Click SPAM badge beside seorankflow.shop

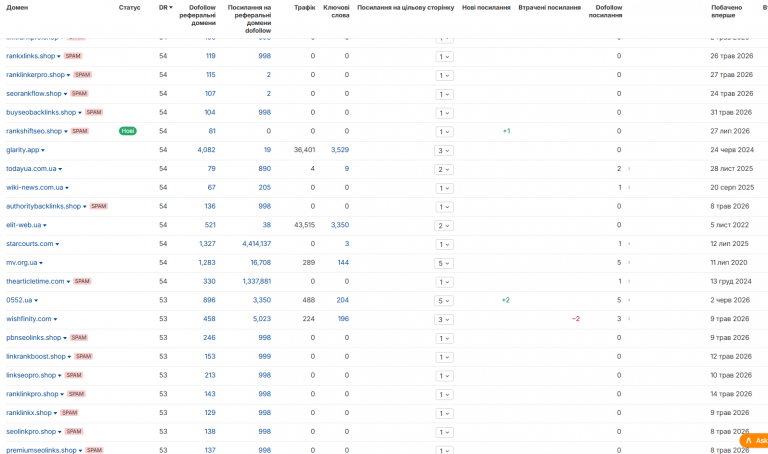point(79,94)
